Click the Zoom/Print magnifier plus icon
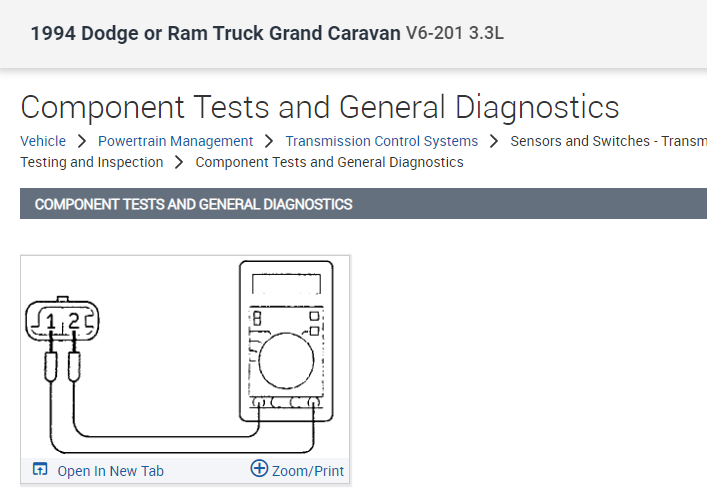This screenshot has height=496, width=707. pos(259,469)
